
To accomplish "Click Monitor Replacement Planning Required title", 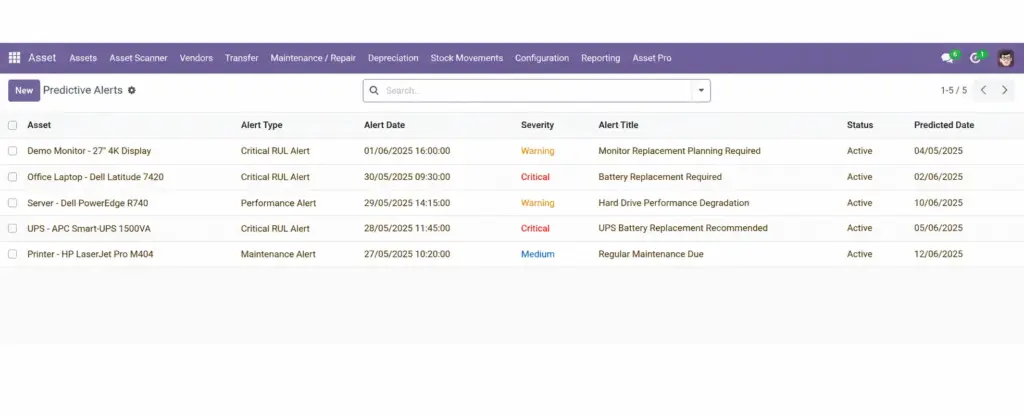I will [679, 151].
